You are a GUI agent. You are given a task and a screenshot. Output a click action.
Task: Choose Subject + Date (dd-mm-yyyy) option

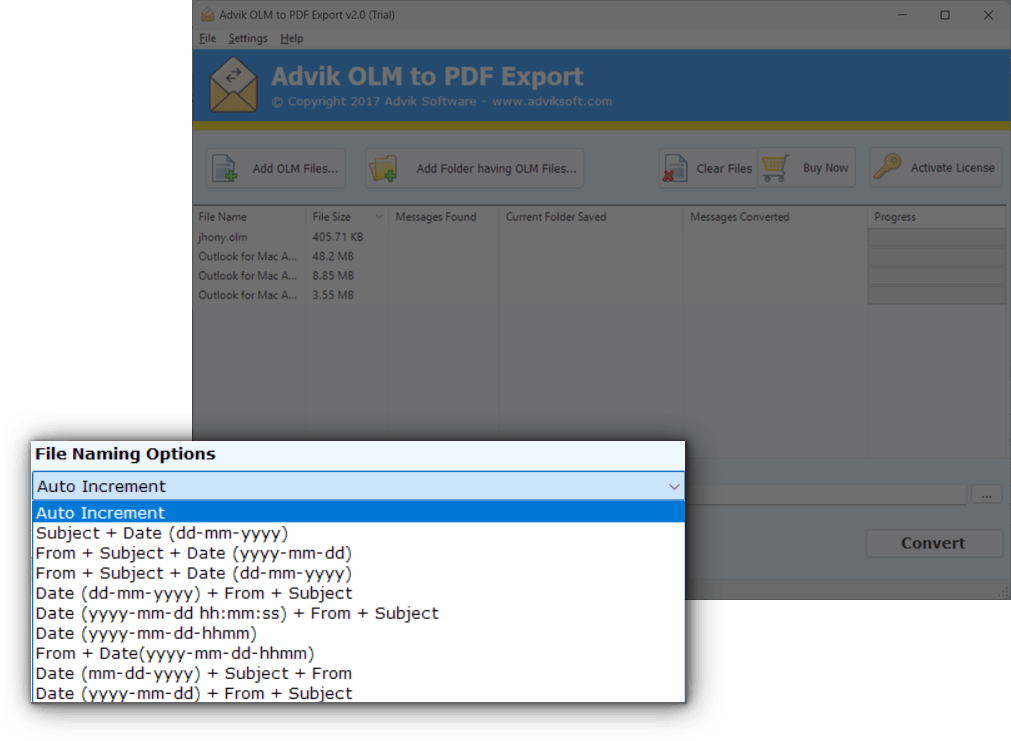pyautogui.click(x=358, y=533)
